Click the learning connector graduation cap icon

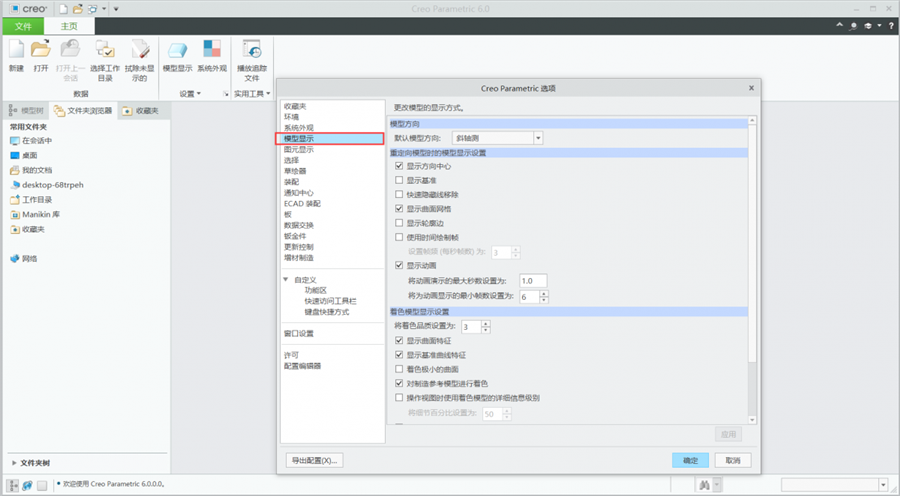(868, 26)
